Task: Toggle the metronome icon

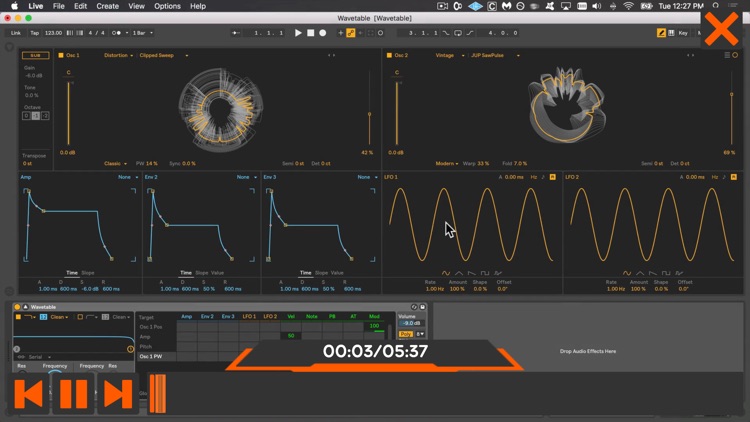Action: click(x=116, y=33)
